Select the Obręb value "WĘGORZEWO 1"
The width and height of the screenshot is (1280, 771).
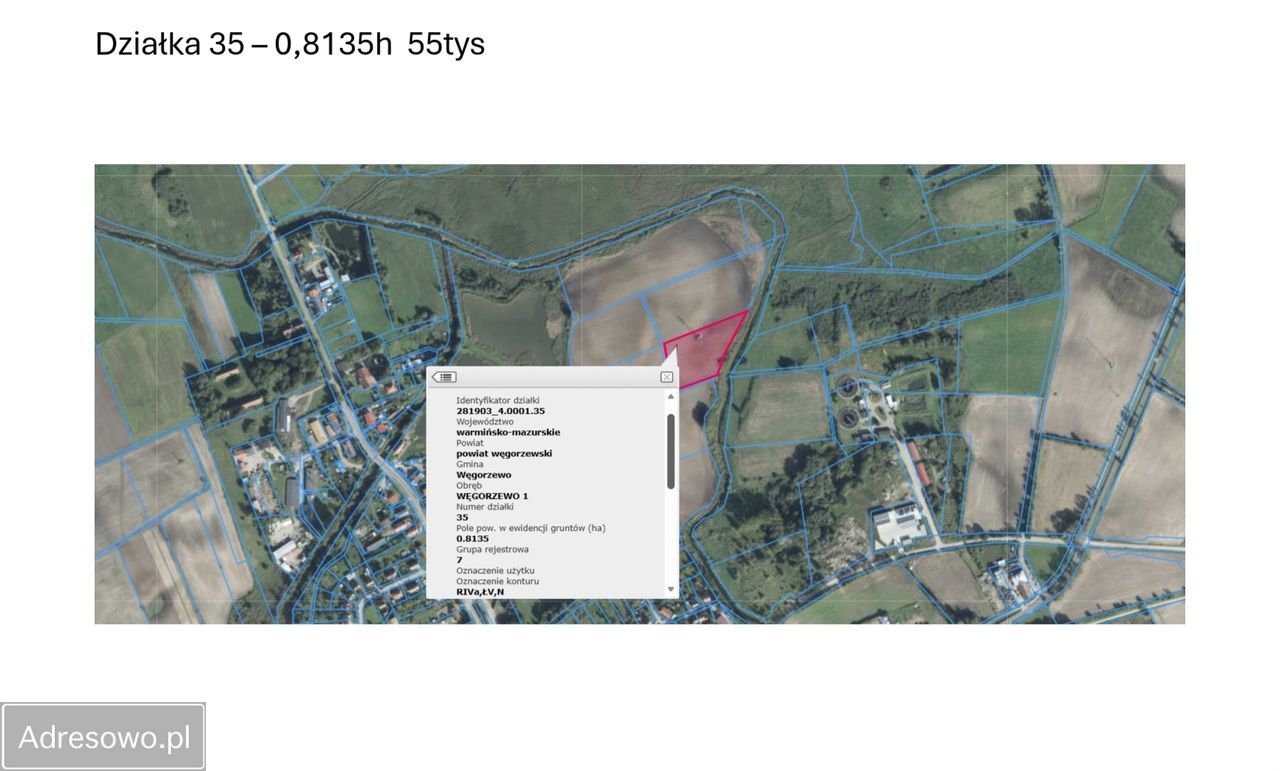coord(492,496)
